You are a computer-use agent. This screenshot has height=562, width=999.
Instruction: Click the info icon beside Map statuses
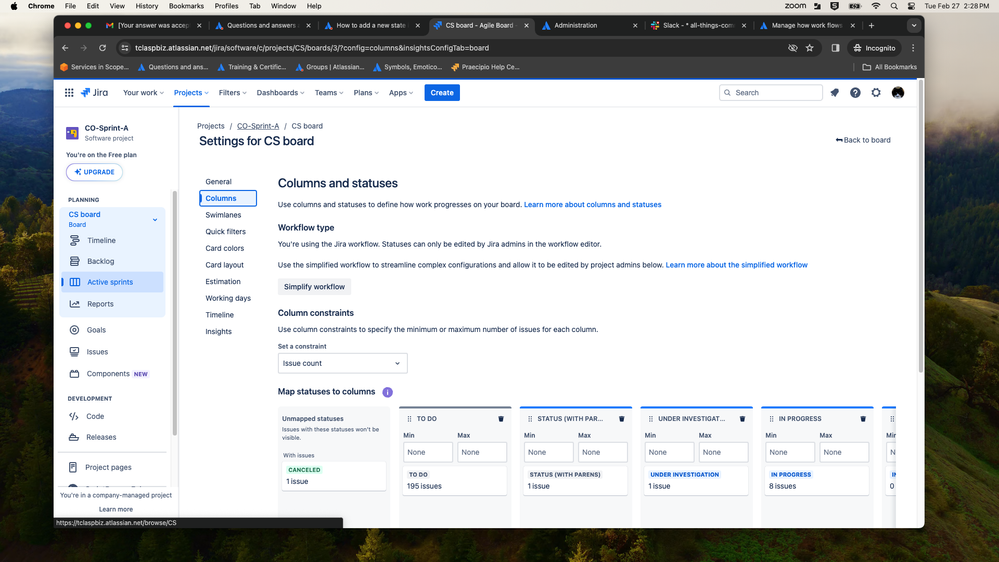coord(387,392)
